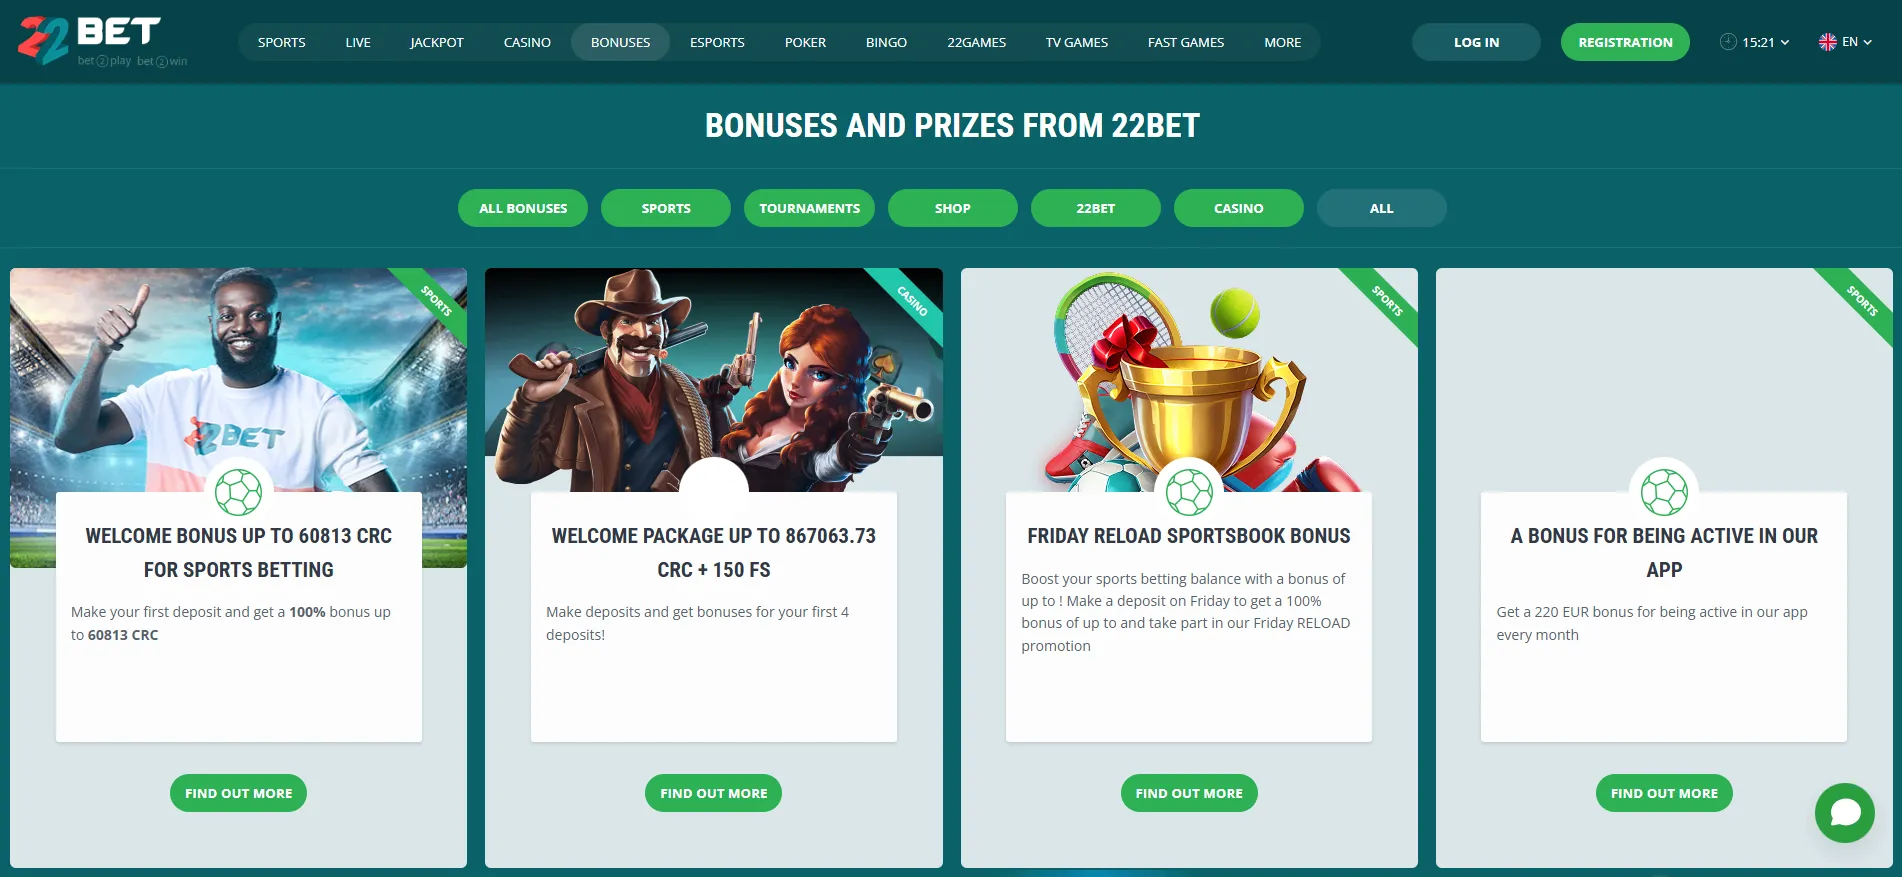
Task: Click soccer ball icon on Friday Reload card
Action: 1188,492
